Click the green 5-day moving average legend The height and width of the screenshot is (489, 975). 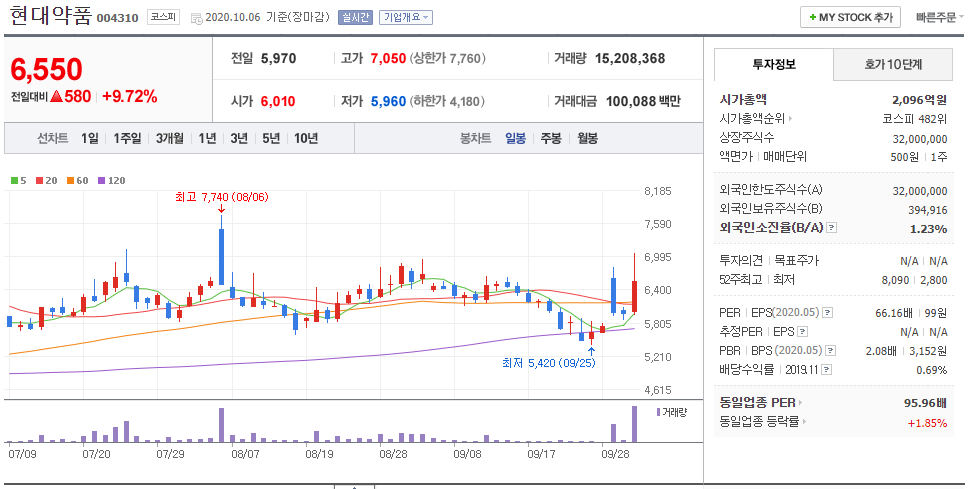(19, 180)
